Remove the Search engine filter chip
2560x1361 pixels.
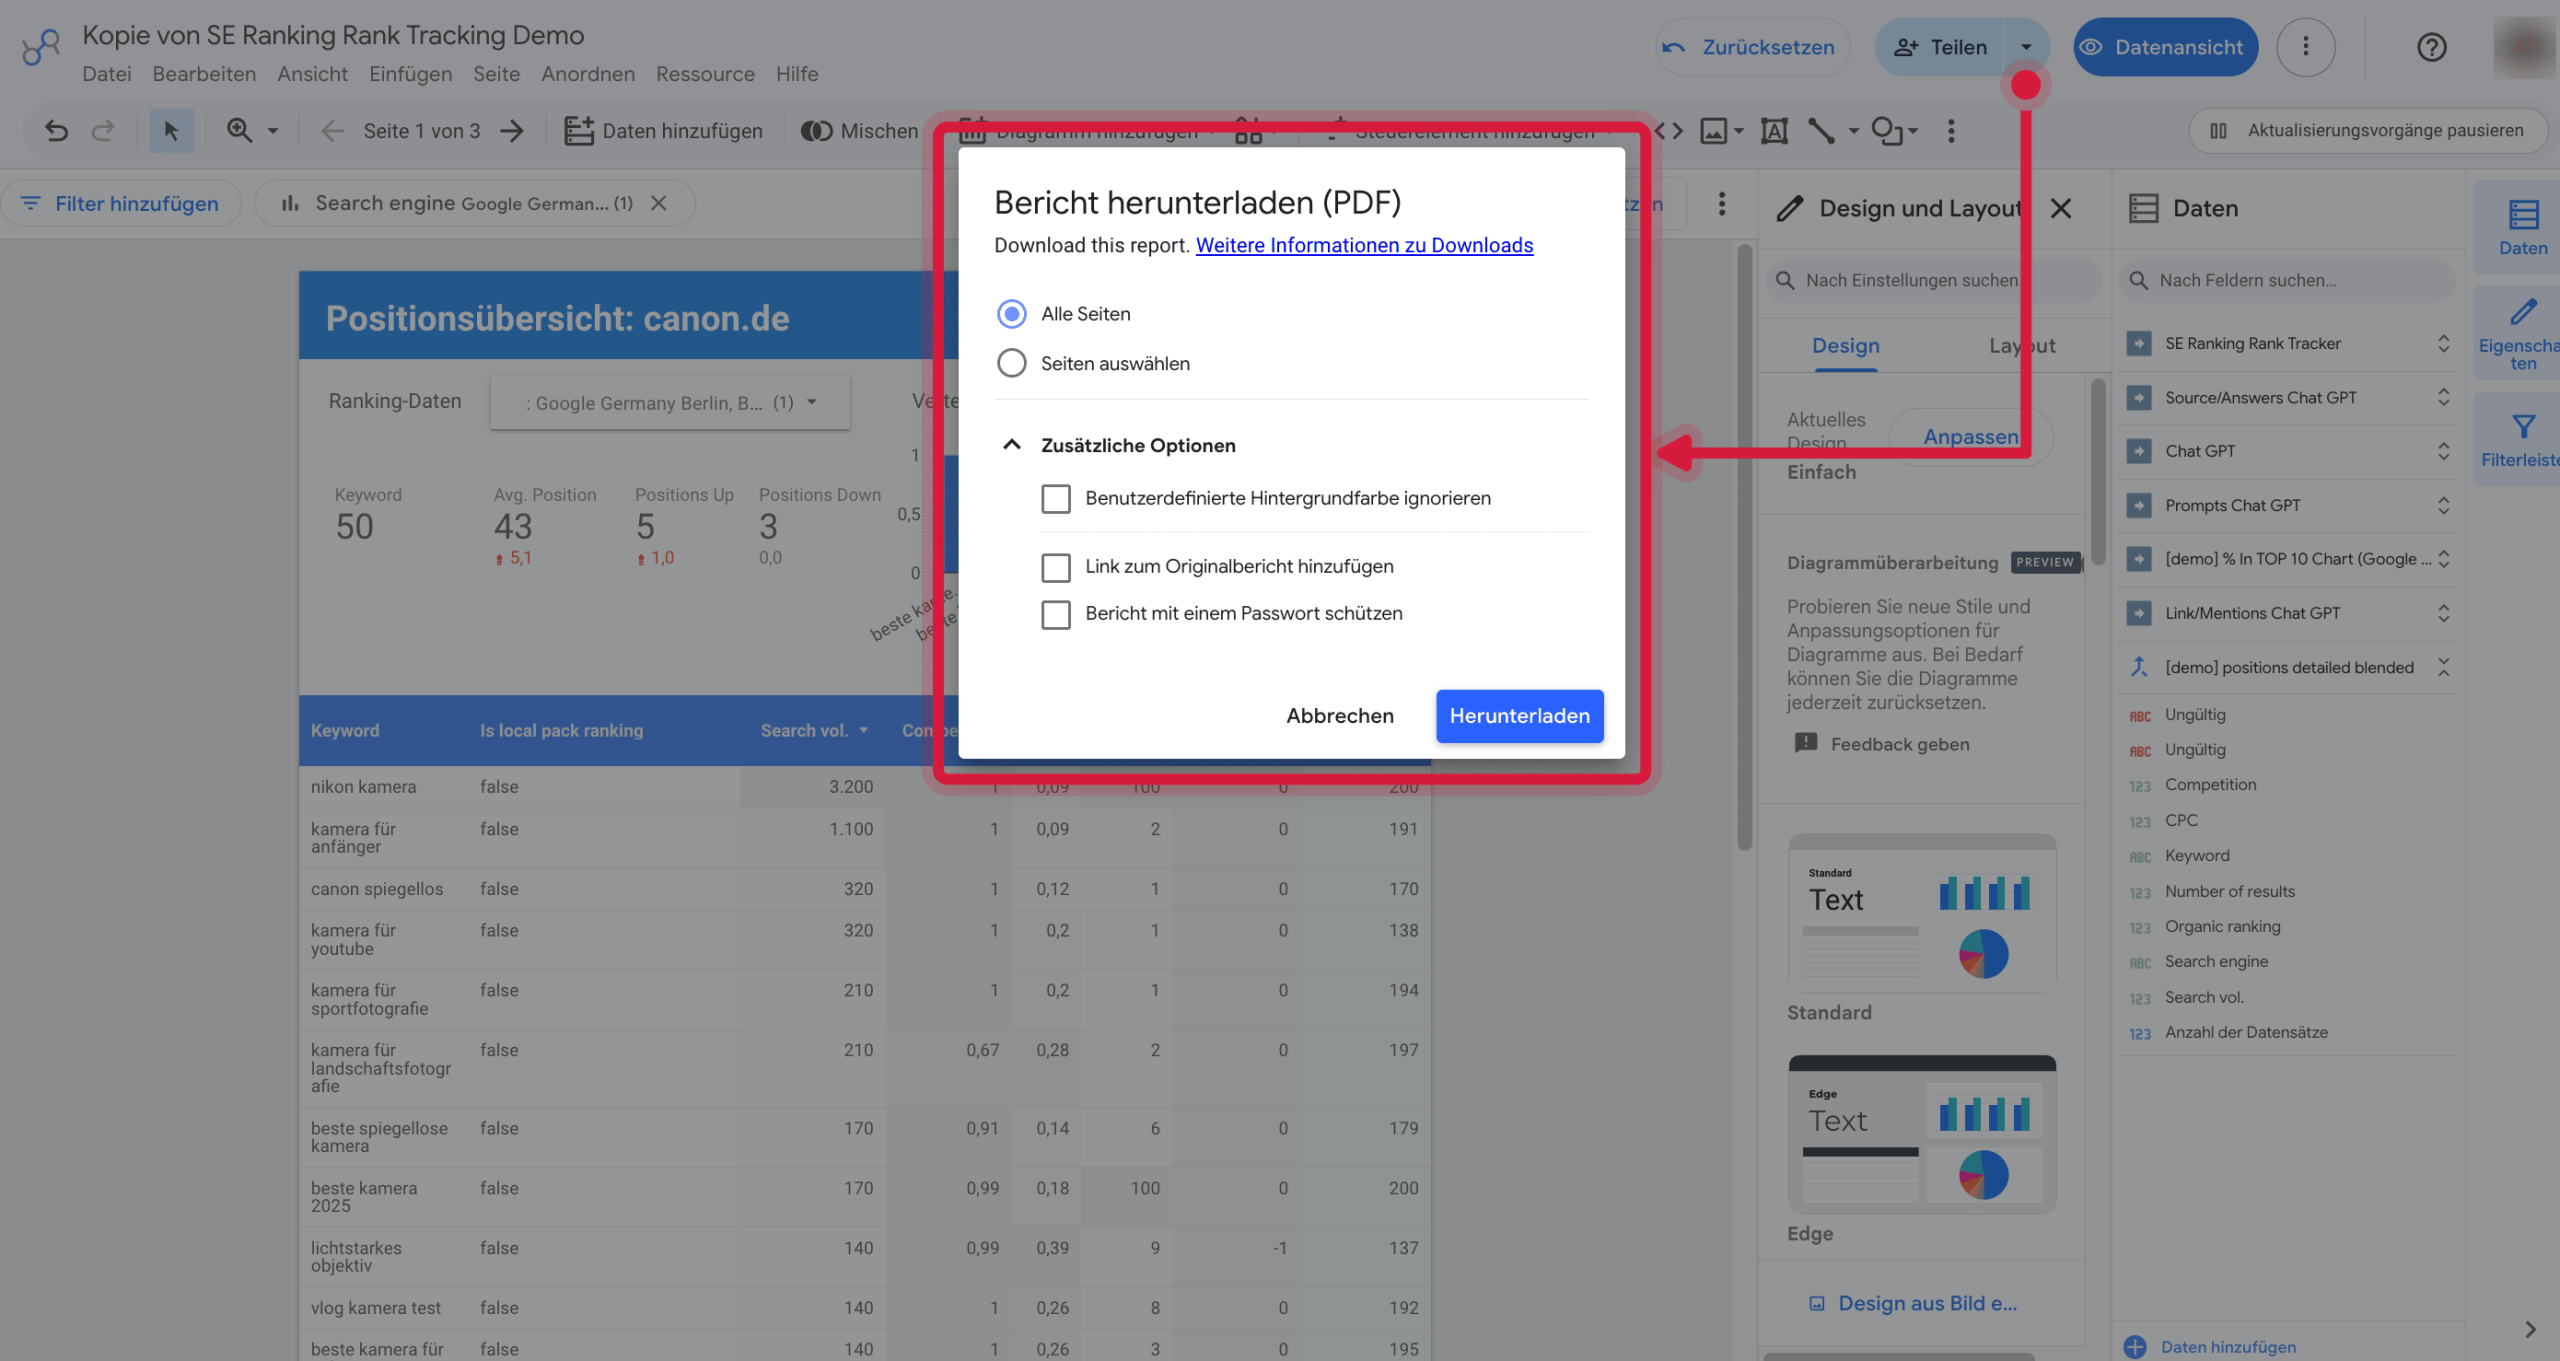click(659, 203)
